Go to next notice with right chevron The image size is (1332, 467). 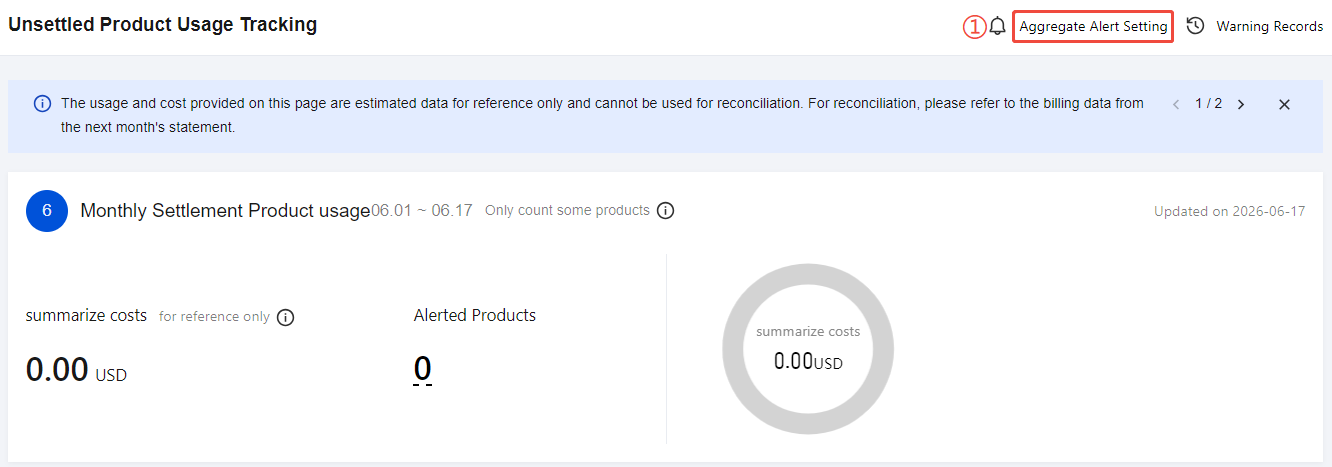[x=1241, y=104]
